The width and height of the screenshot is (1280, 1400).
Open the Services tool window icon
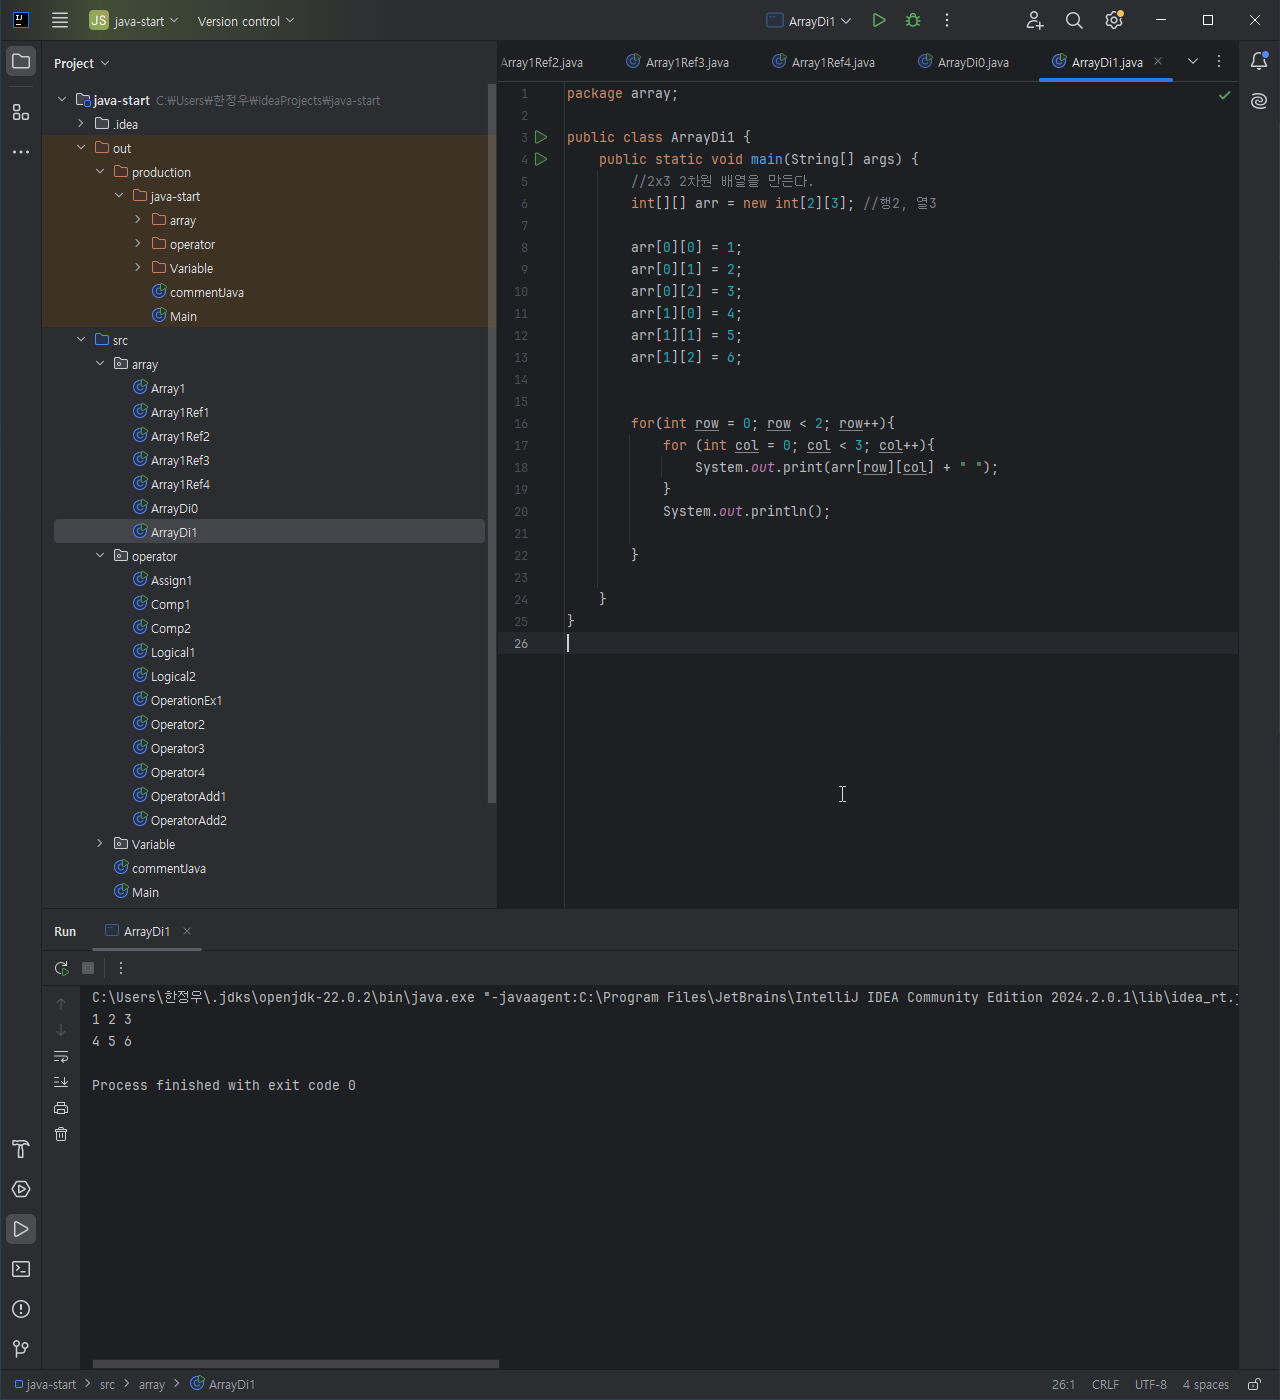[21, 1189]
